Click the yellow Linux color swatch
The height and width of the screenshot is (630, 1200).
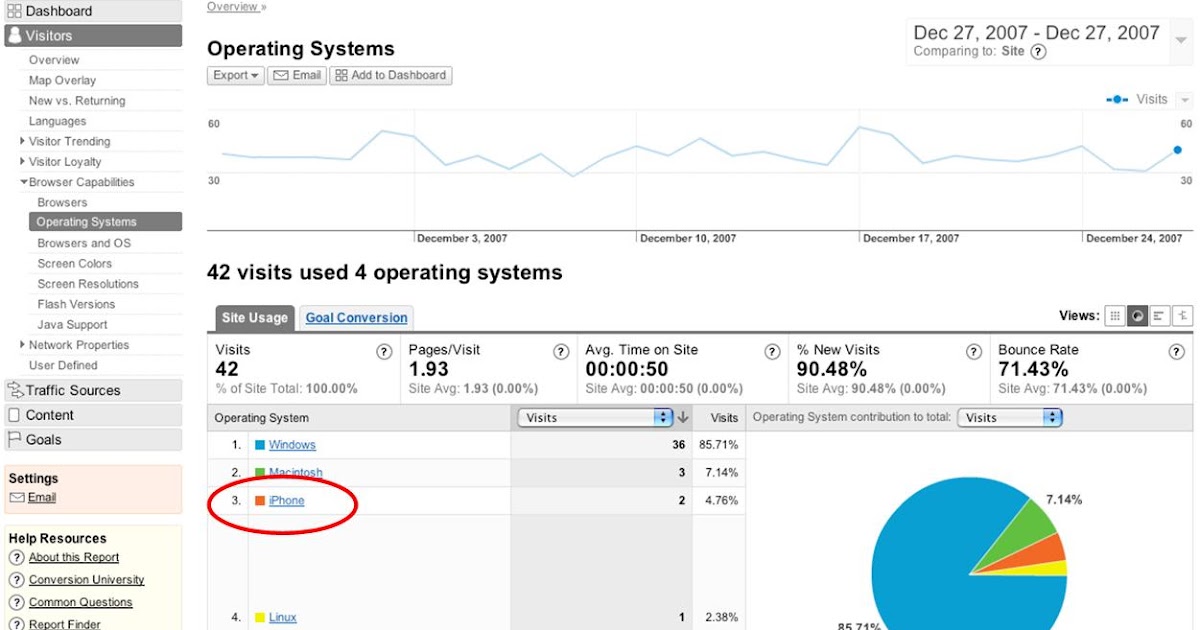260,618
